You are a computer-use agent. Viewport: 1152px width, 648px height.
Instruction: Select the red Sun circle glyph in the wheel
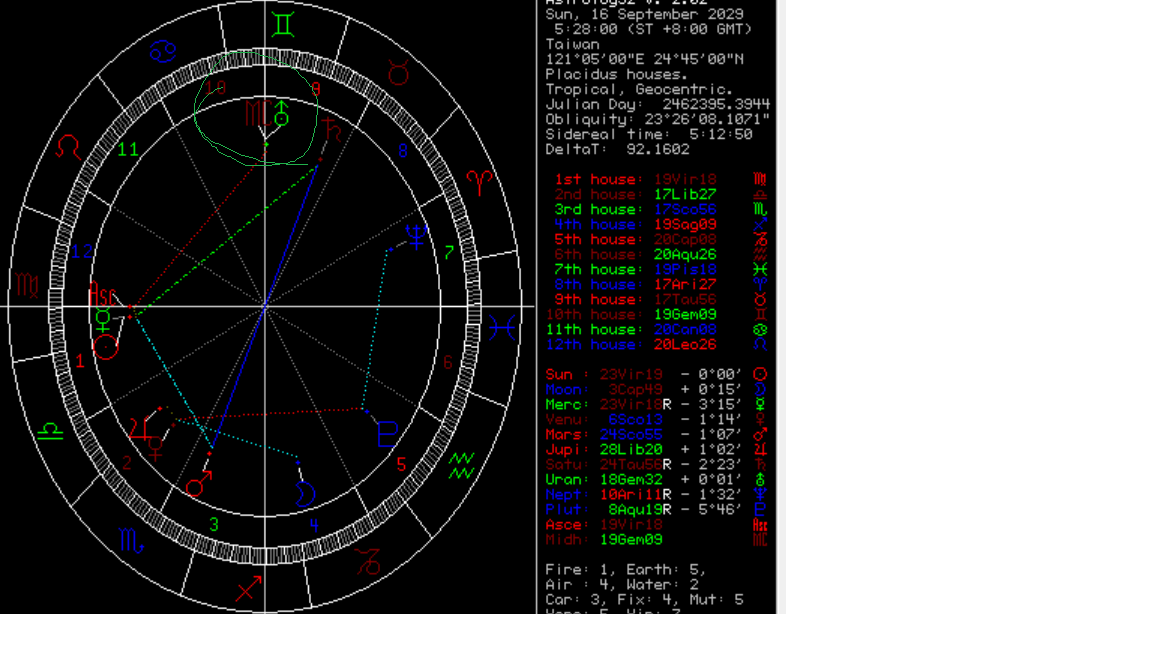pyautogui.click(x=106, y=347)
